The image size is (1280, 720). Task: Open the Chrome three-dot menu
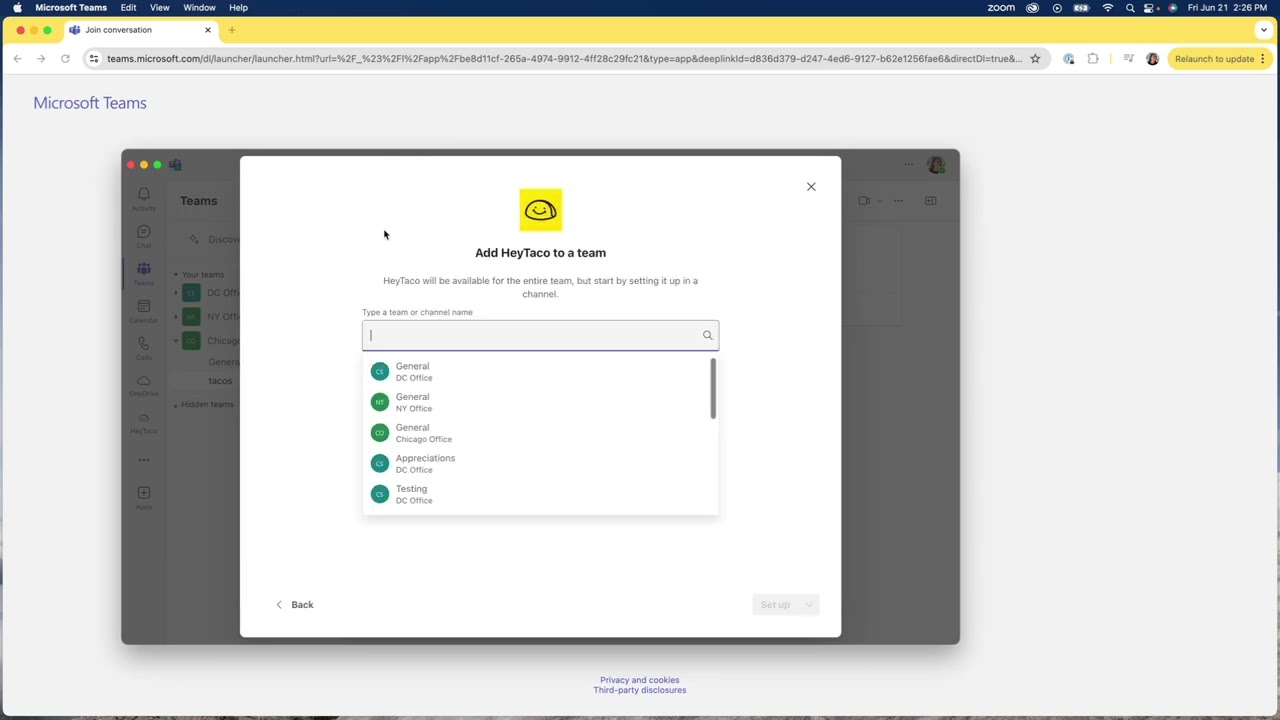(1263, 59)
